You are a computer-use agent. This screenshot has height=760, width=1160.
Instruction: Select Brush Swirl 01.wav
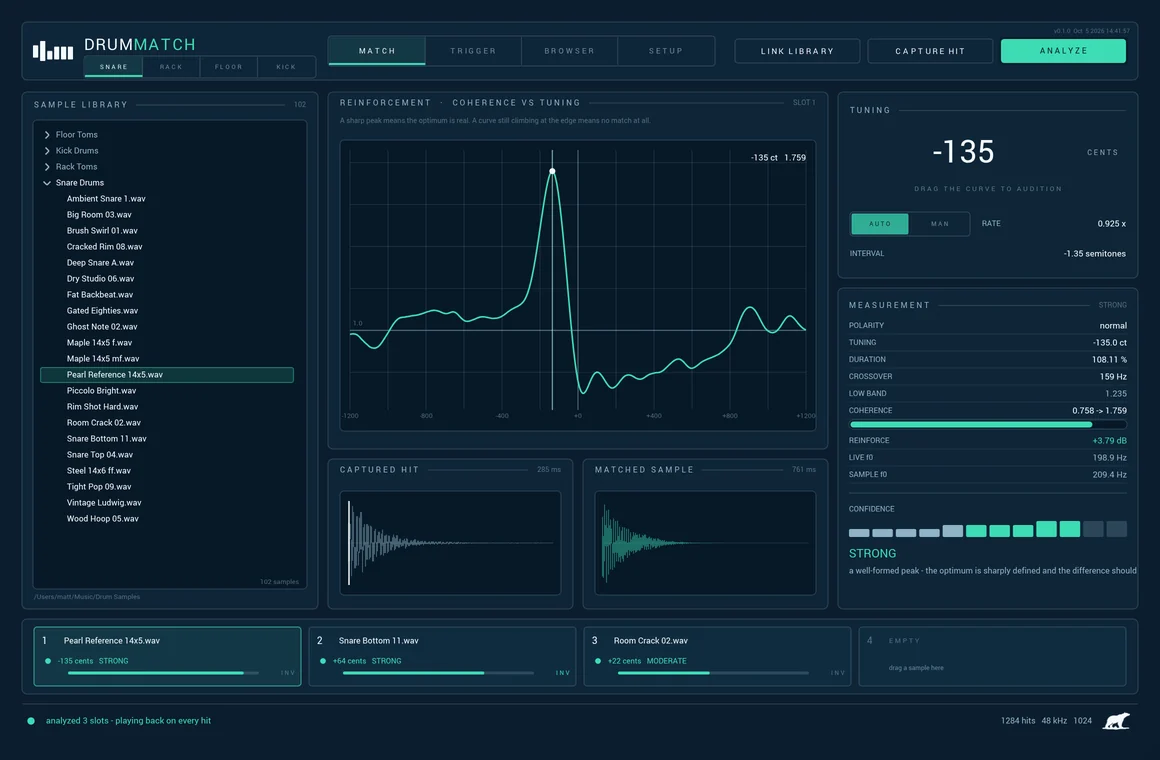tap(166, 231)
